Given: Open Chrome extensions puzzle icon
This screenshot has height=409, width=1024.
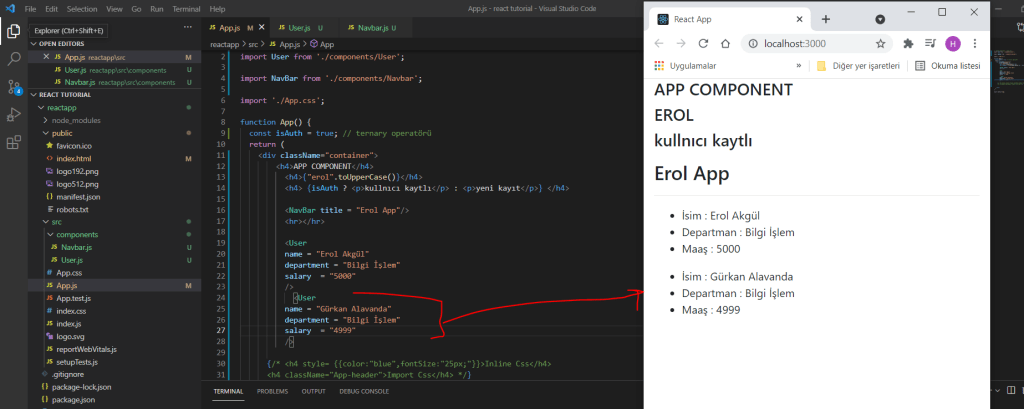Looking at the screenshot, I should tap(908, 44).
